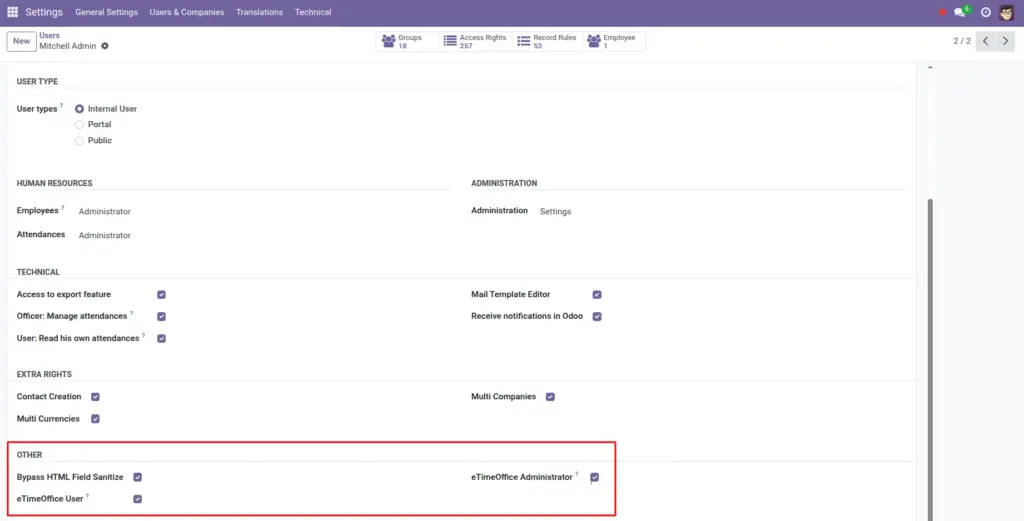The width and height of the screenshot is (1024, 521).
Task: Open the General Settings menu
Action: coord(106,12)
